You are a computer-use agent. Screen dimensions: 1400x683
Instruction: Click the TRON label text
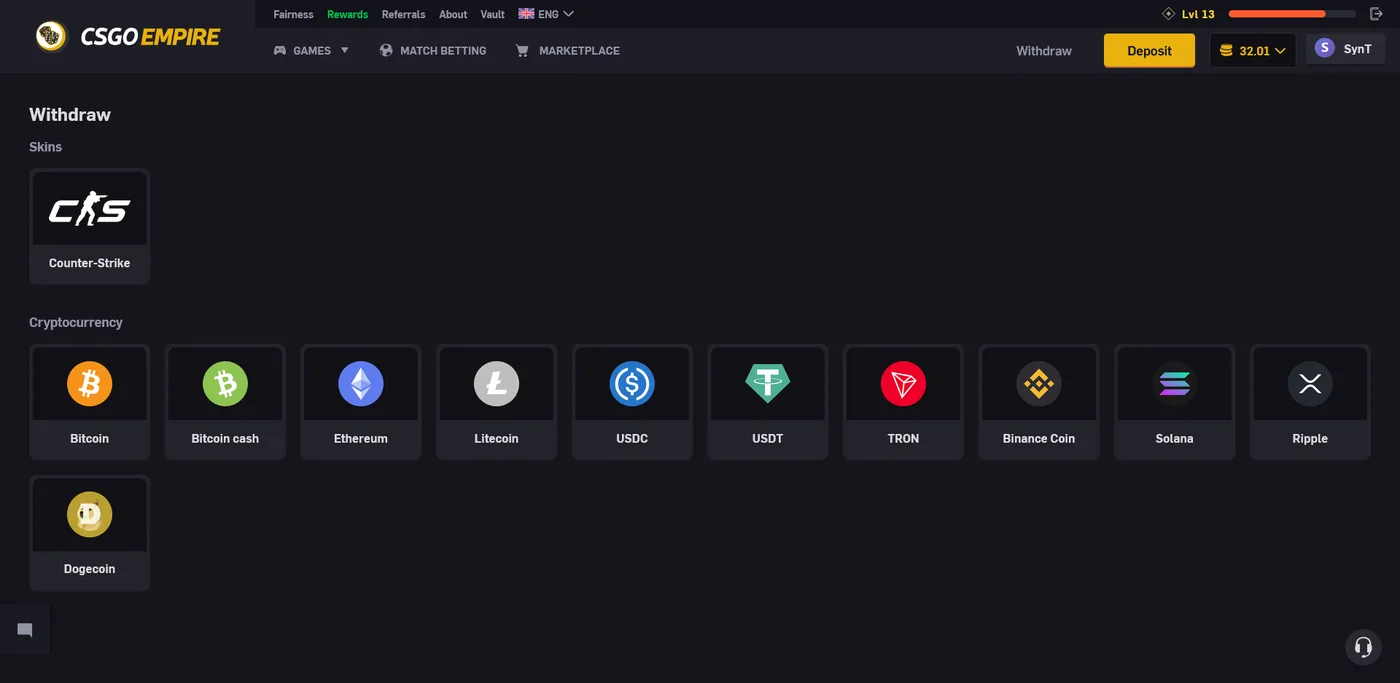point(903,438)
